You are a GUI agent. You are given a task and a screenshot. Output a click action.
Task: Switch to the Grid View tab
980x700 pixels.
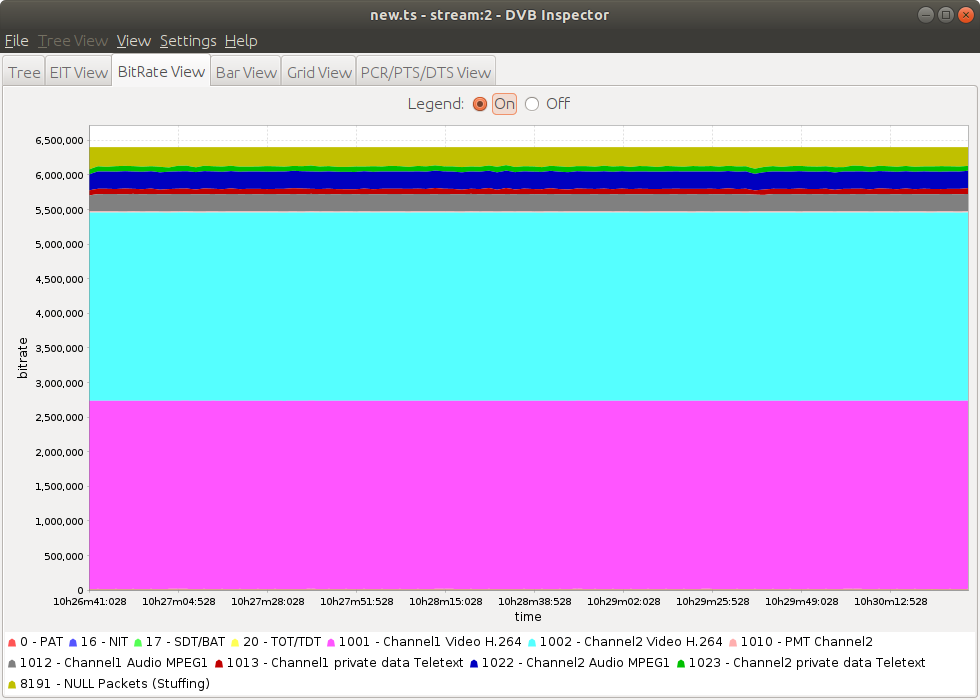pyautogui.click(x=319, y=72)
